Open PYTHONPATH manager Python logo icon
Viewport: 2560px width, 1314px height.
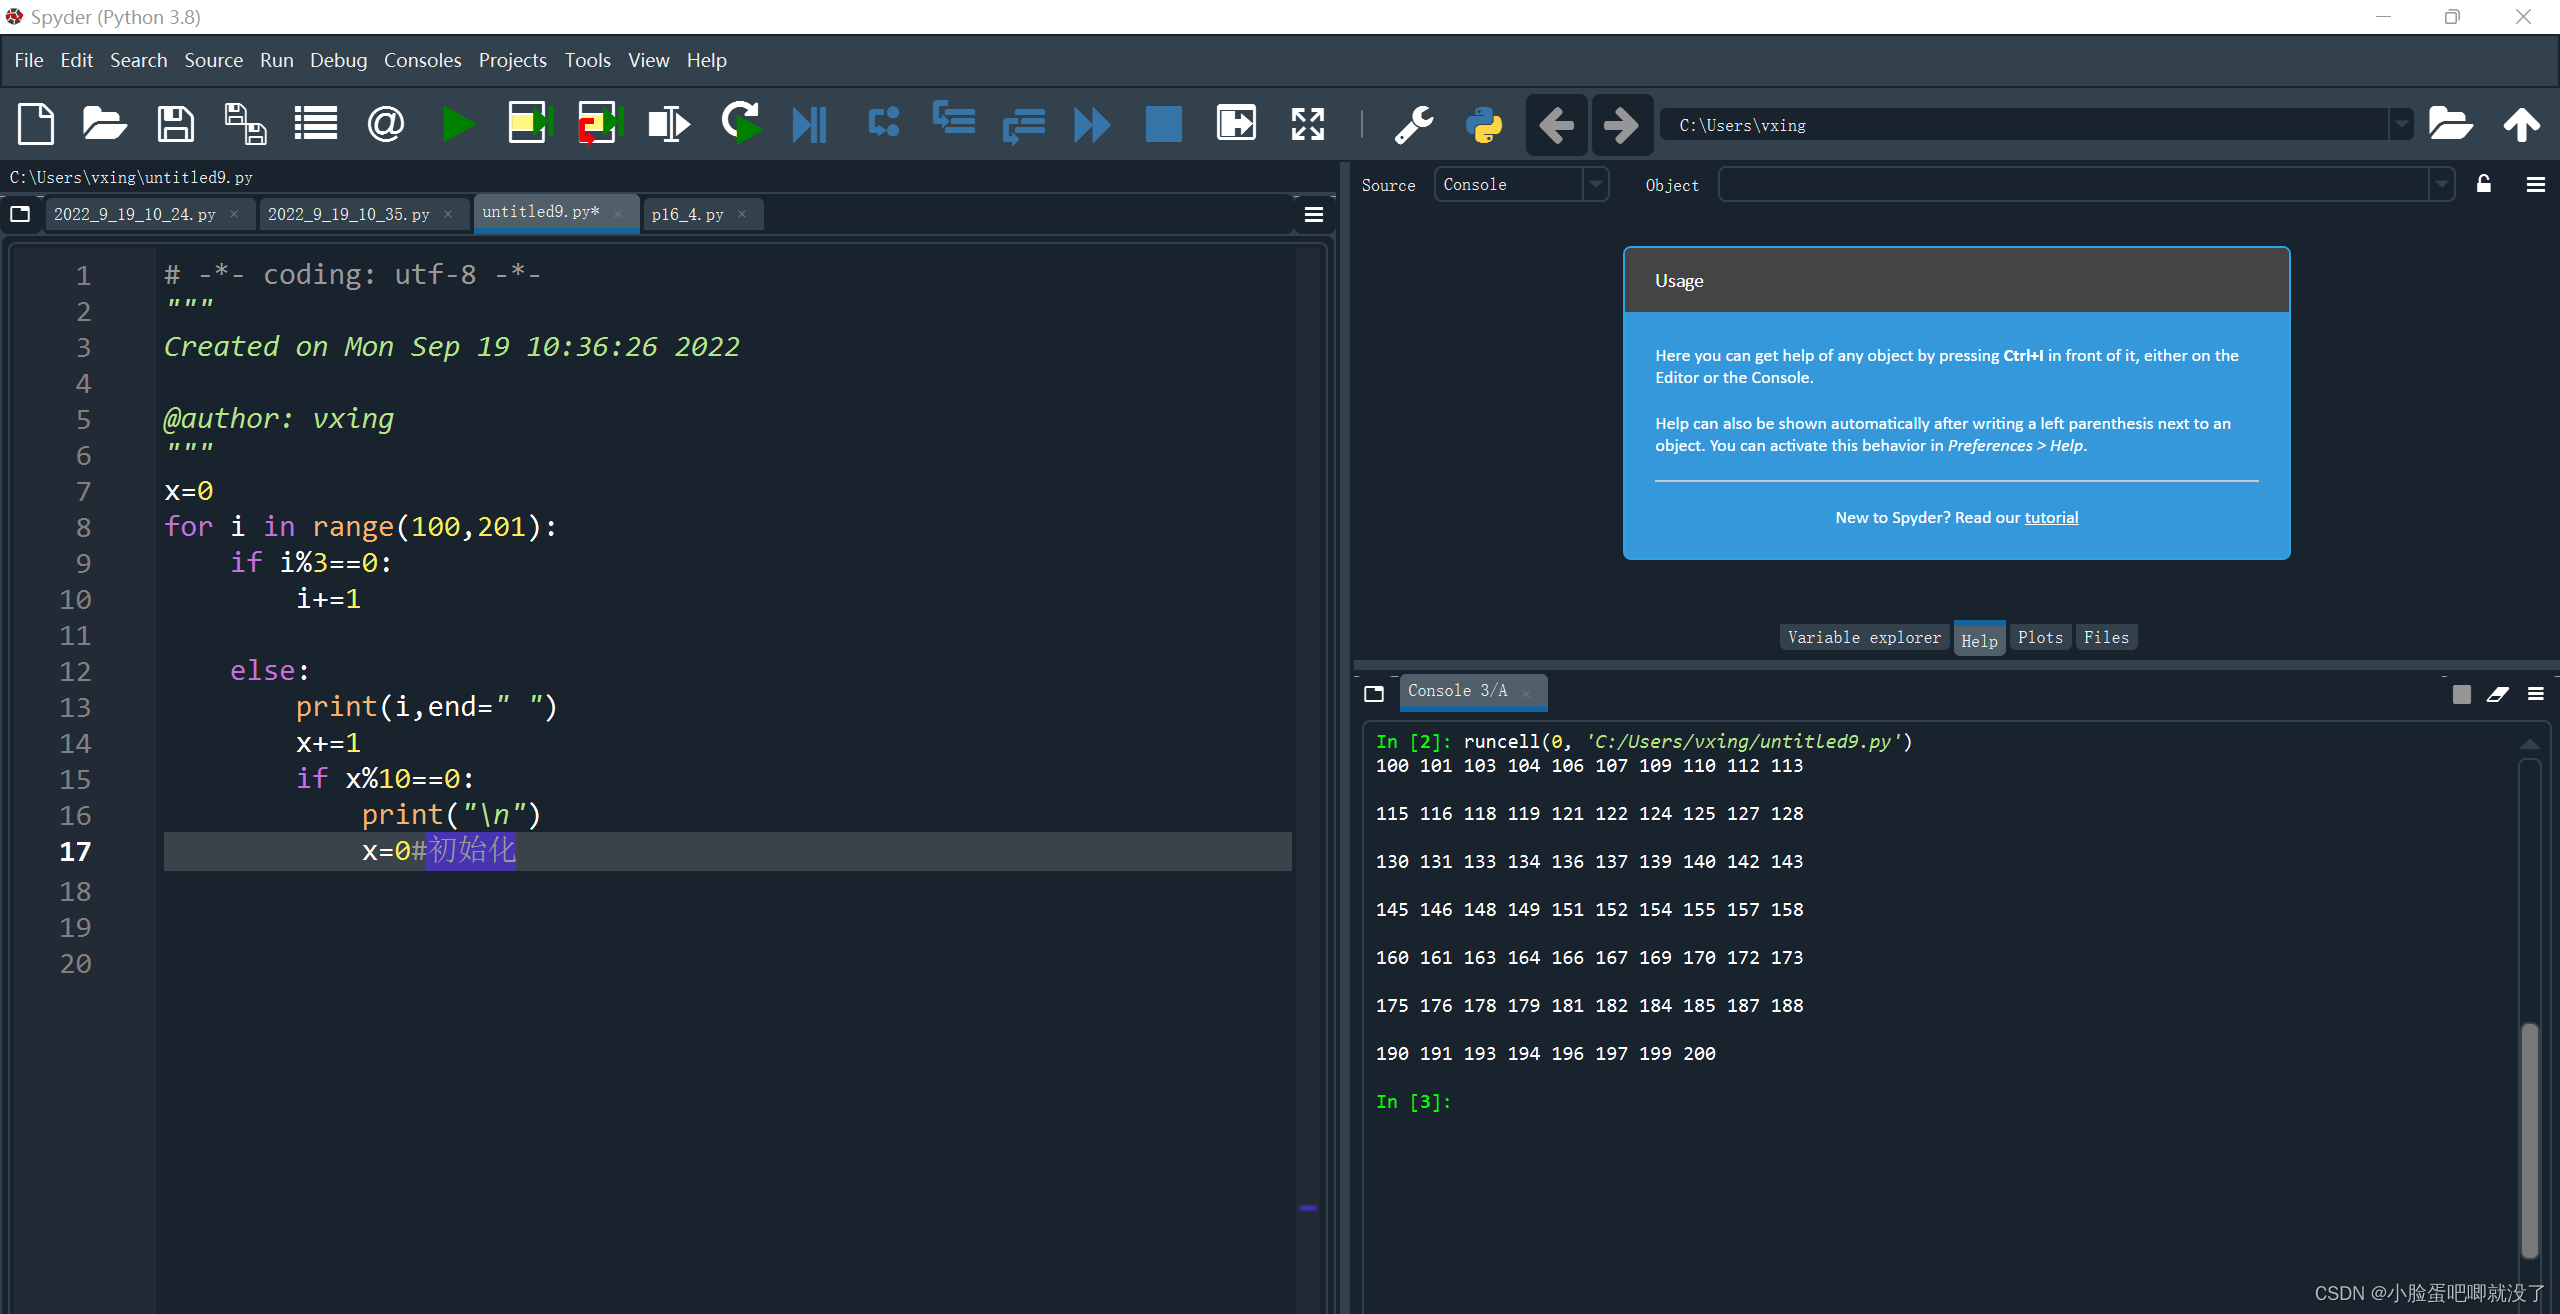click(1484, 125)
